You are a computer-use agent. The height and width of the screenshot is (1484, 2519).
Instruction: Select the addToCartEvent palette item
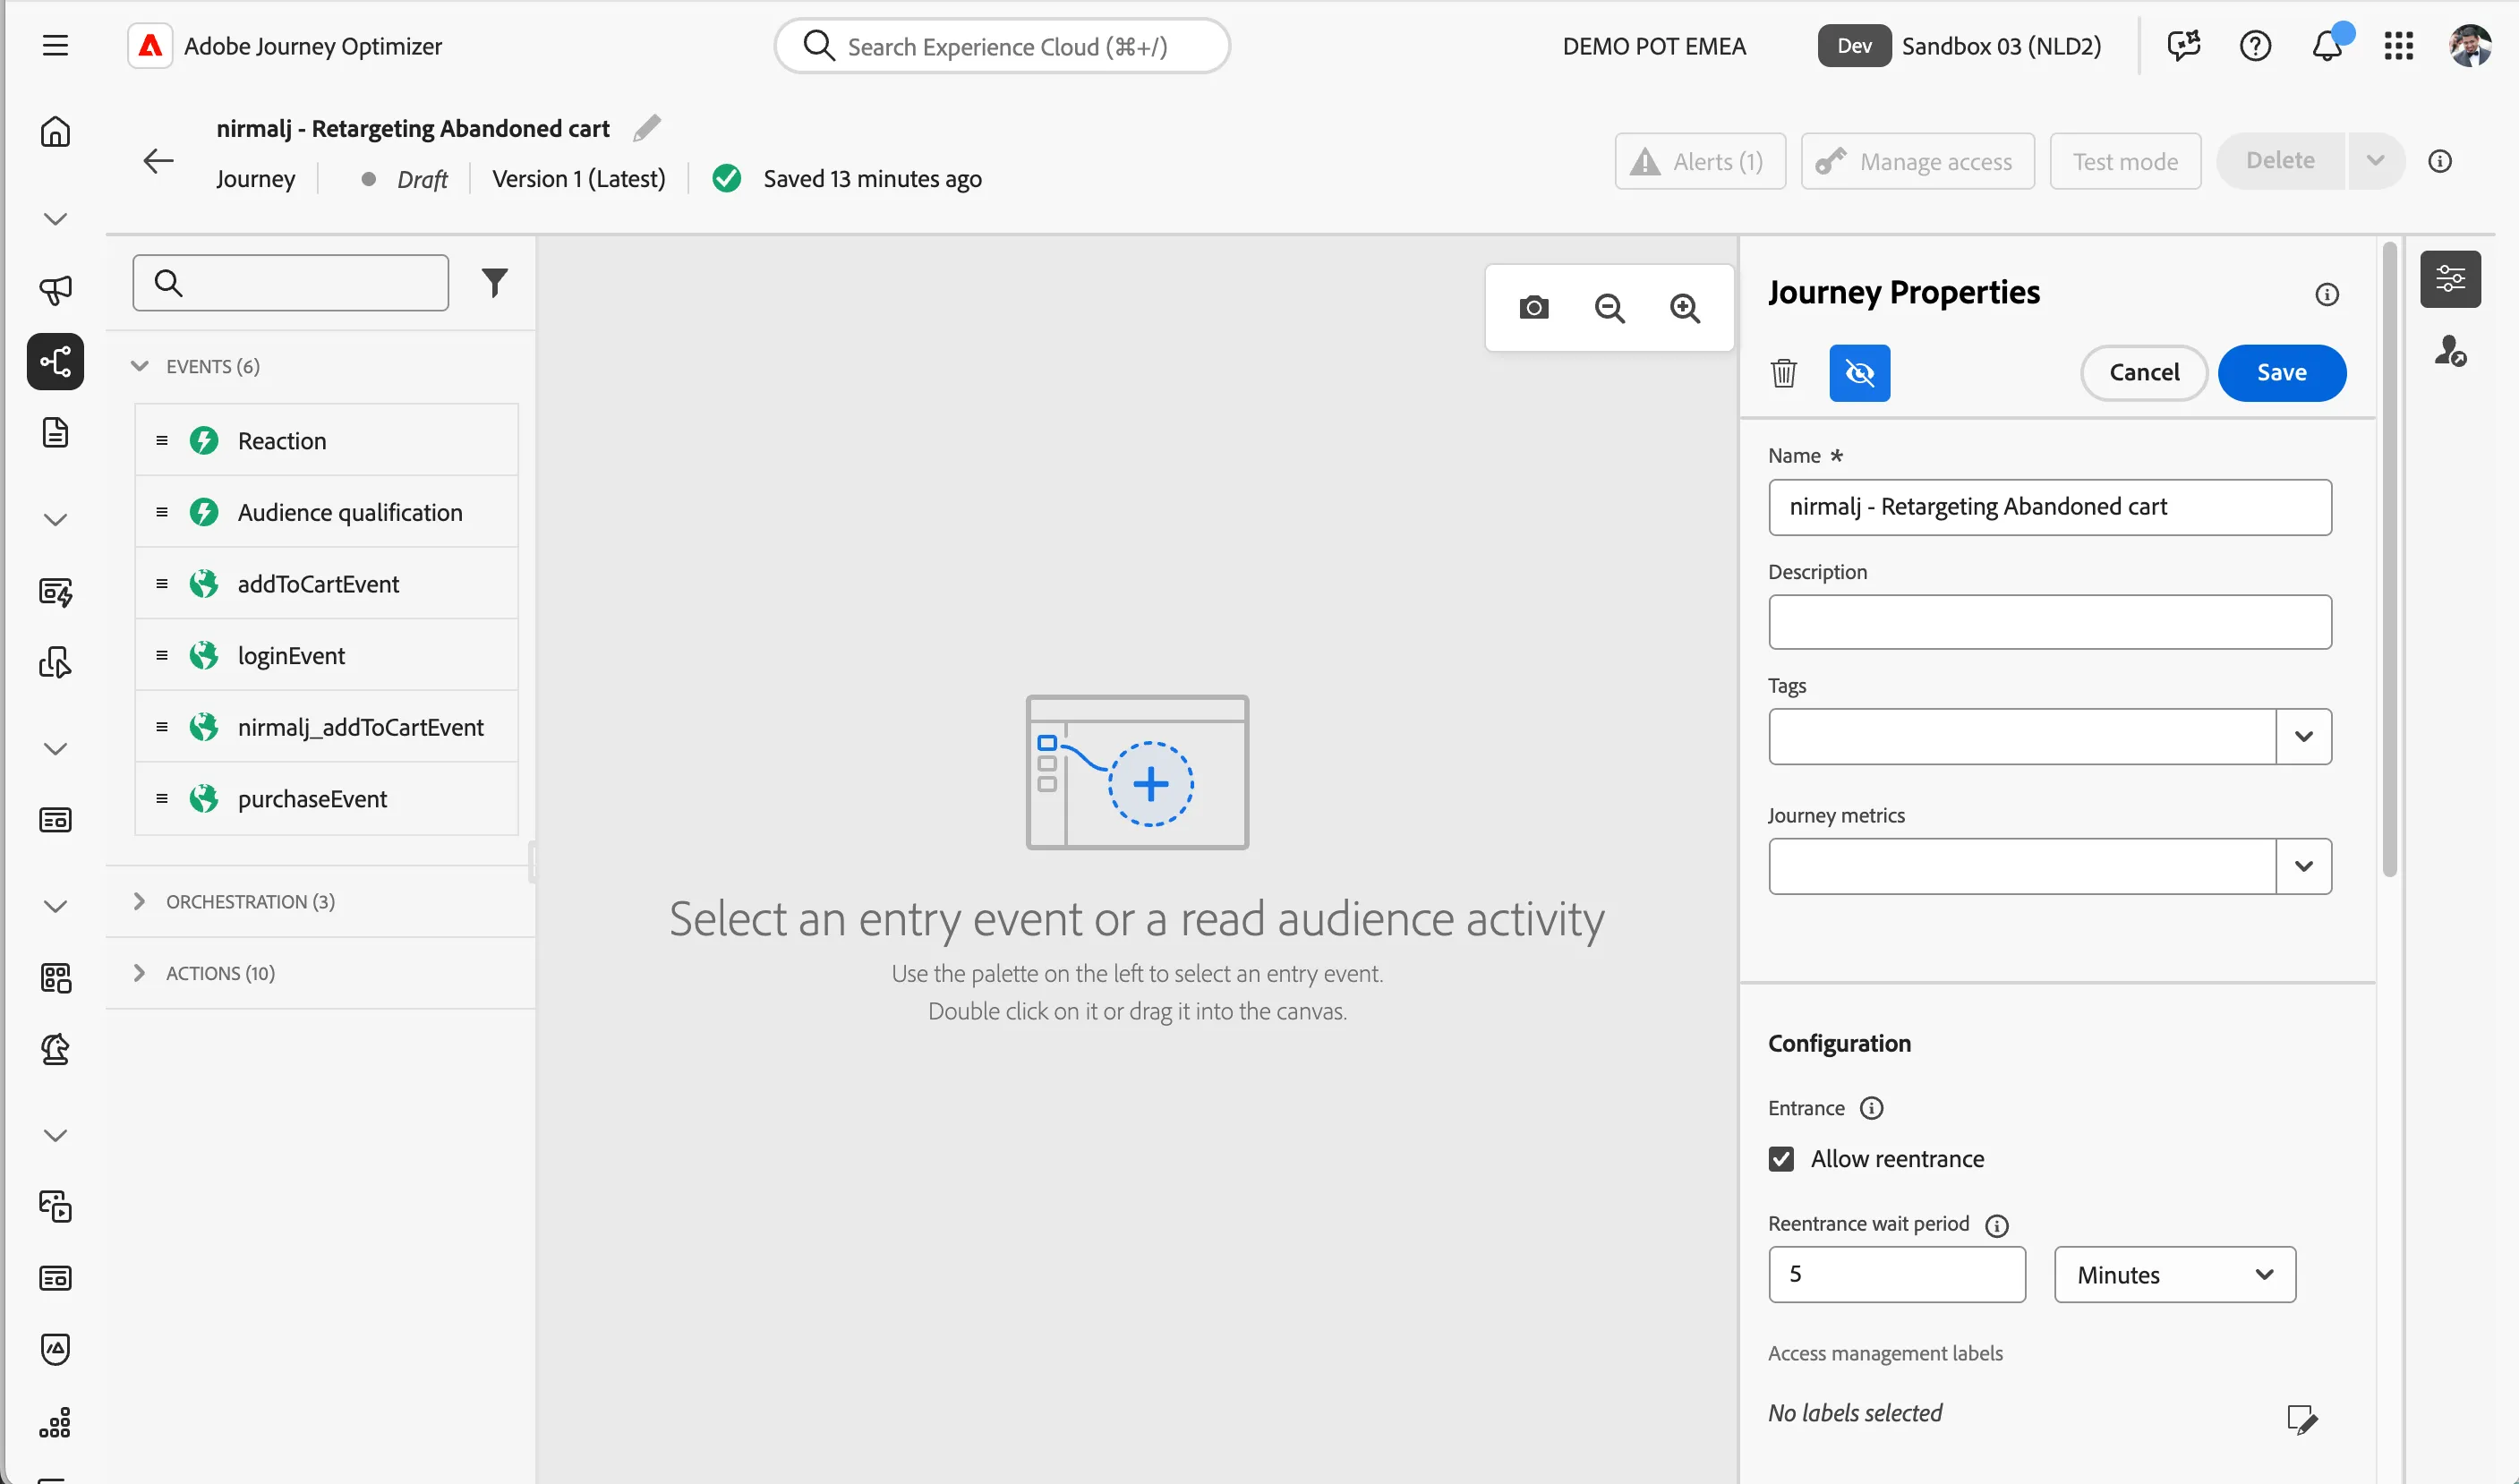pyautogui.click(x=326, y=584)
